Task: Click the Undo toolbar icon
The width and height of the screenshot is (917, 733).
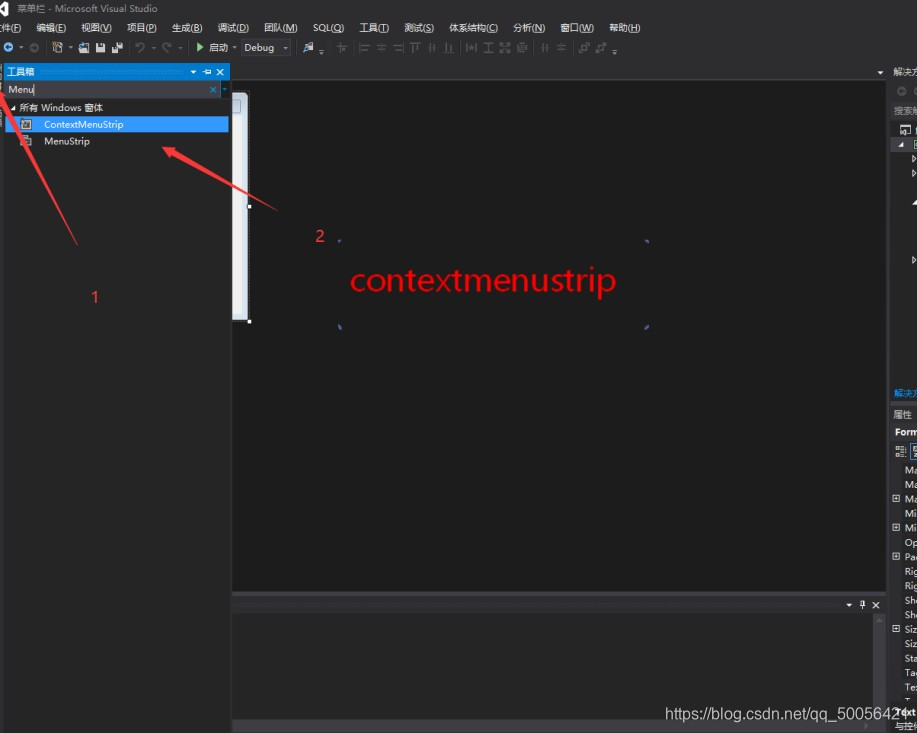Action: click(140, 47)
